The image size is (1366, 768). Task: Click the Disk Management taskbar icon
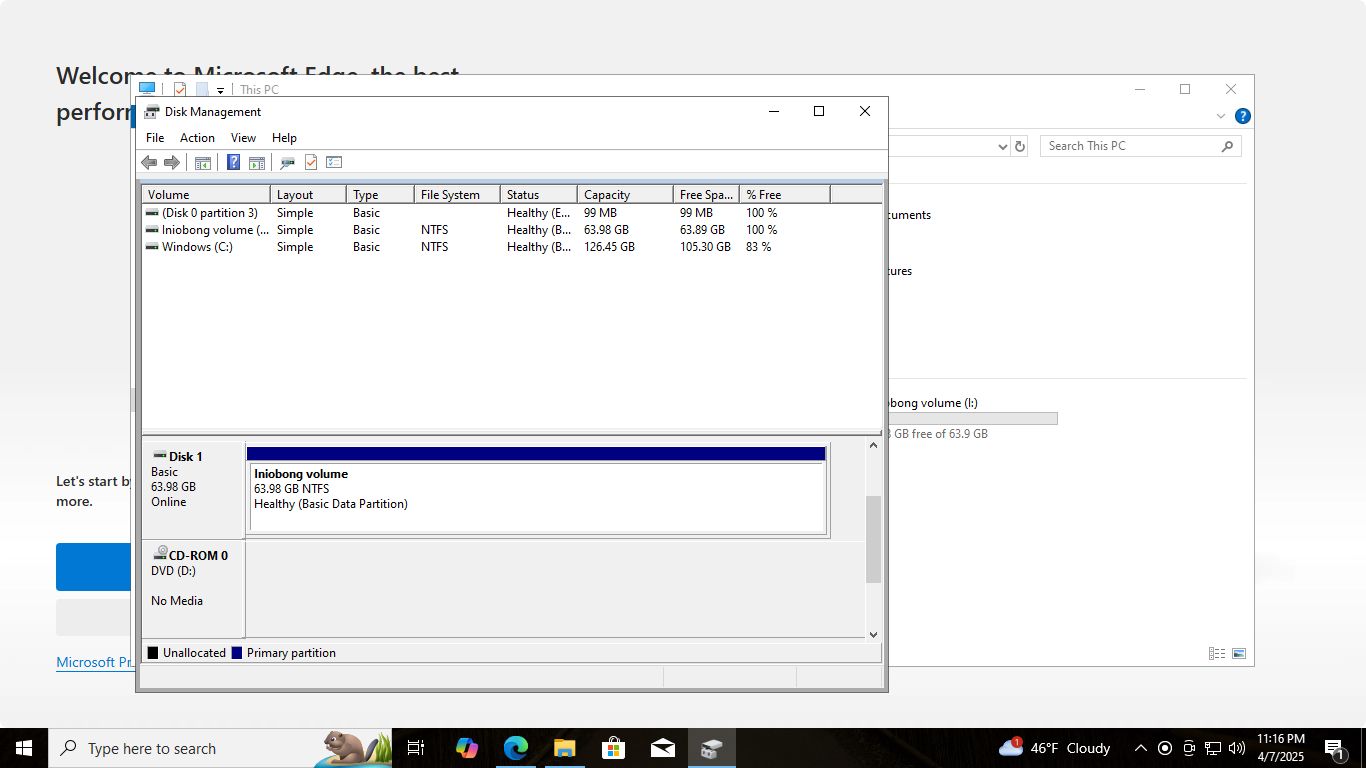click(x=711, y=748)
